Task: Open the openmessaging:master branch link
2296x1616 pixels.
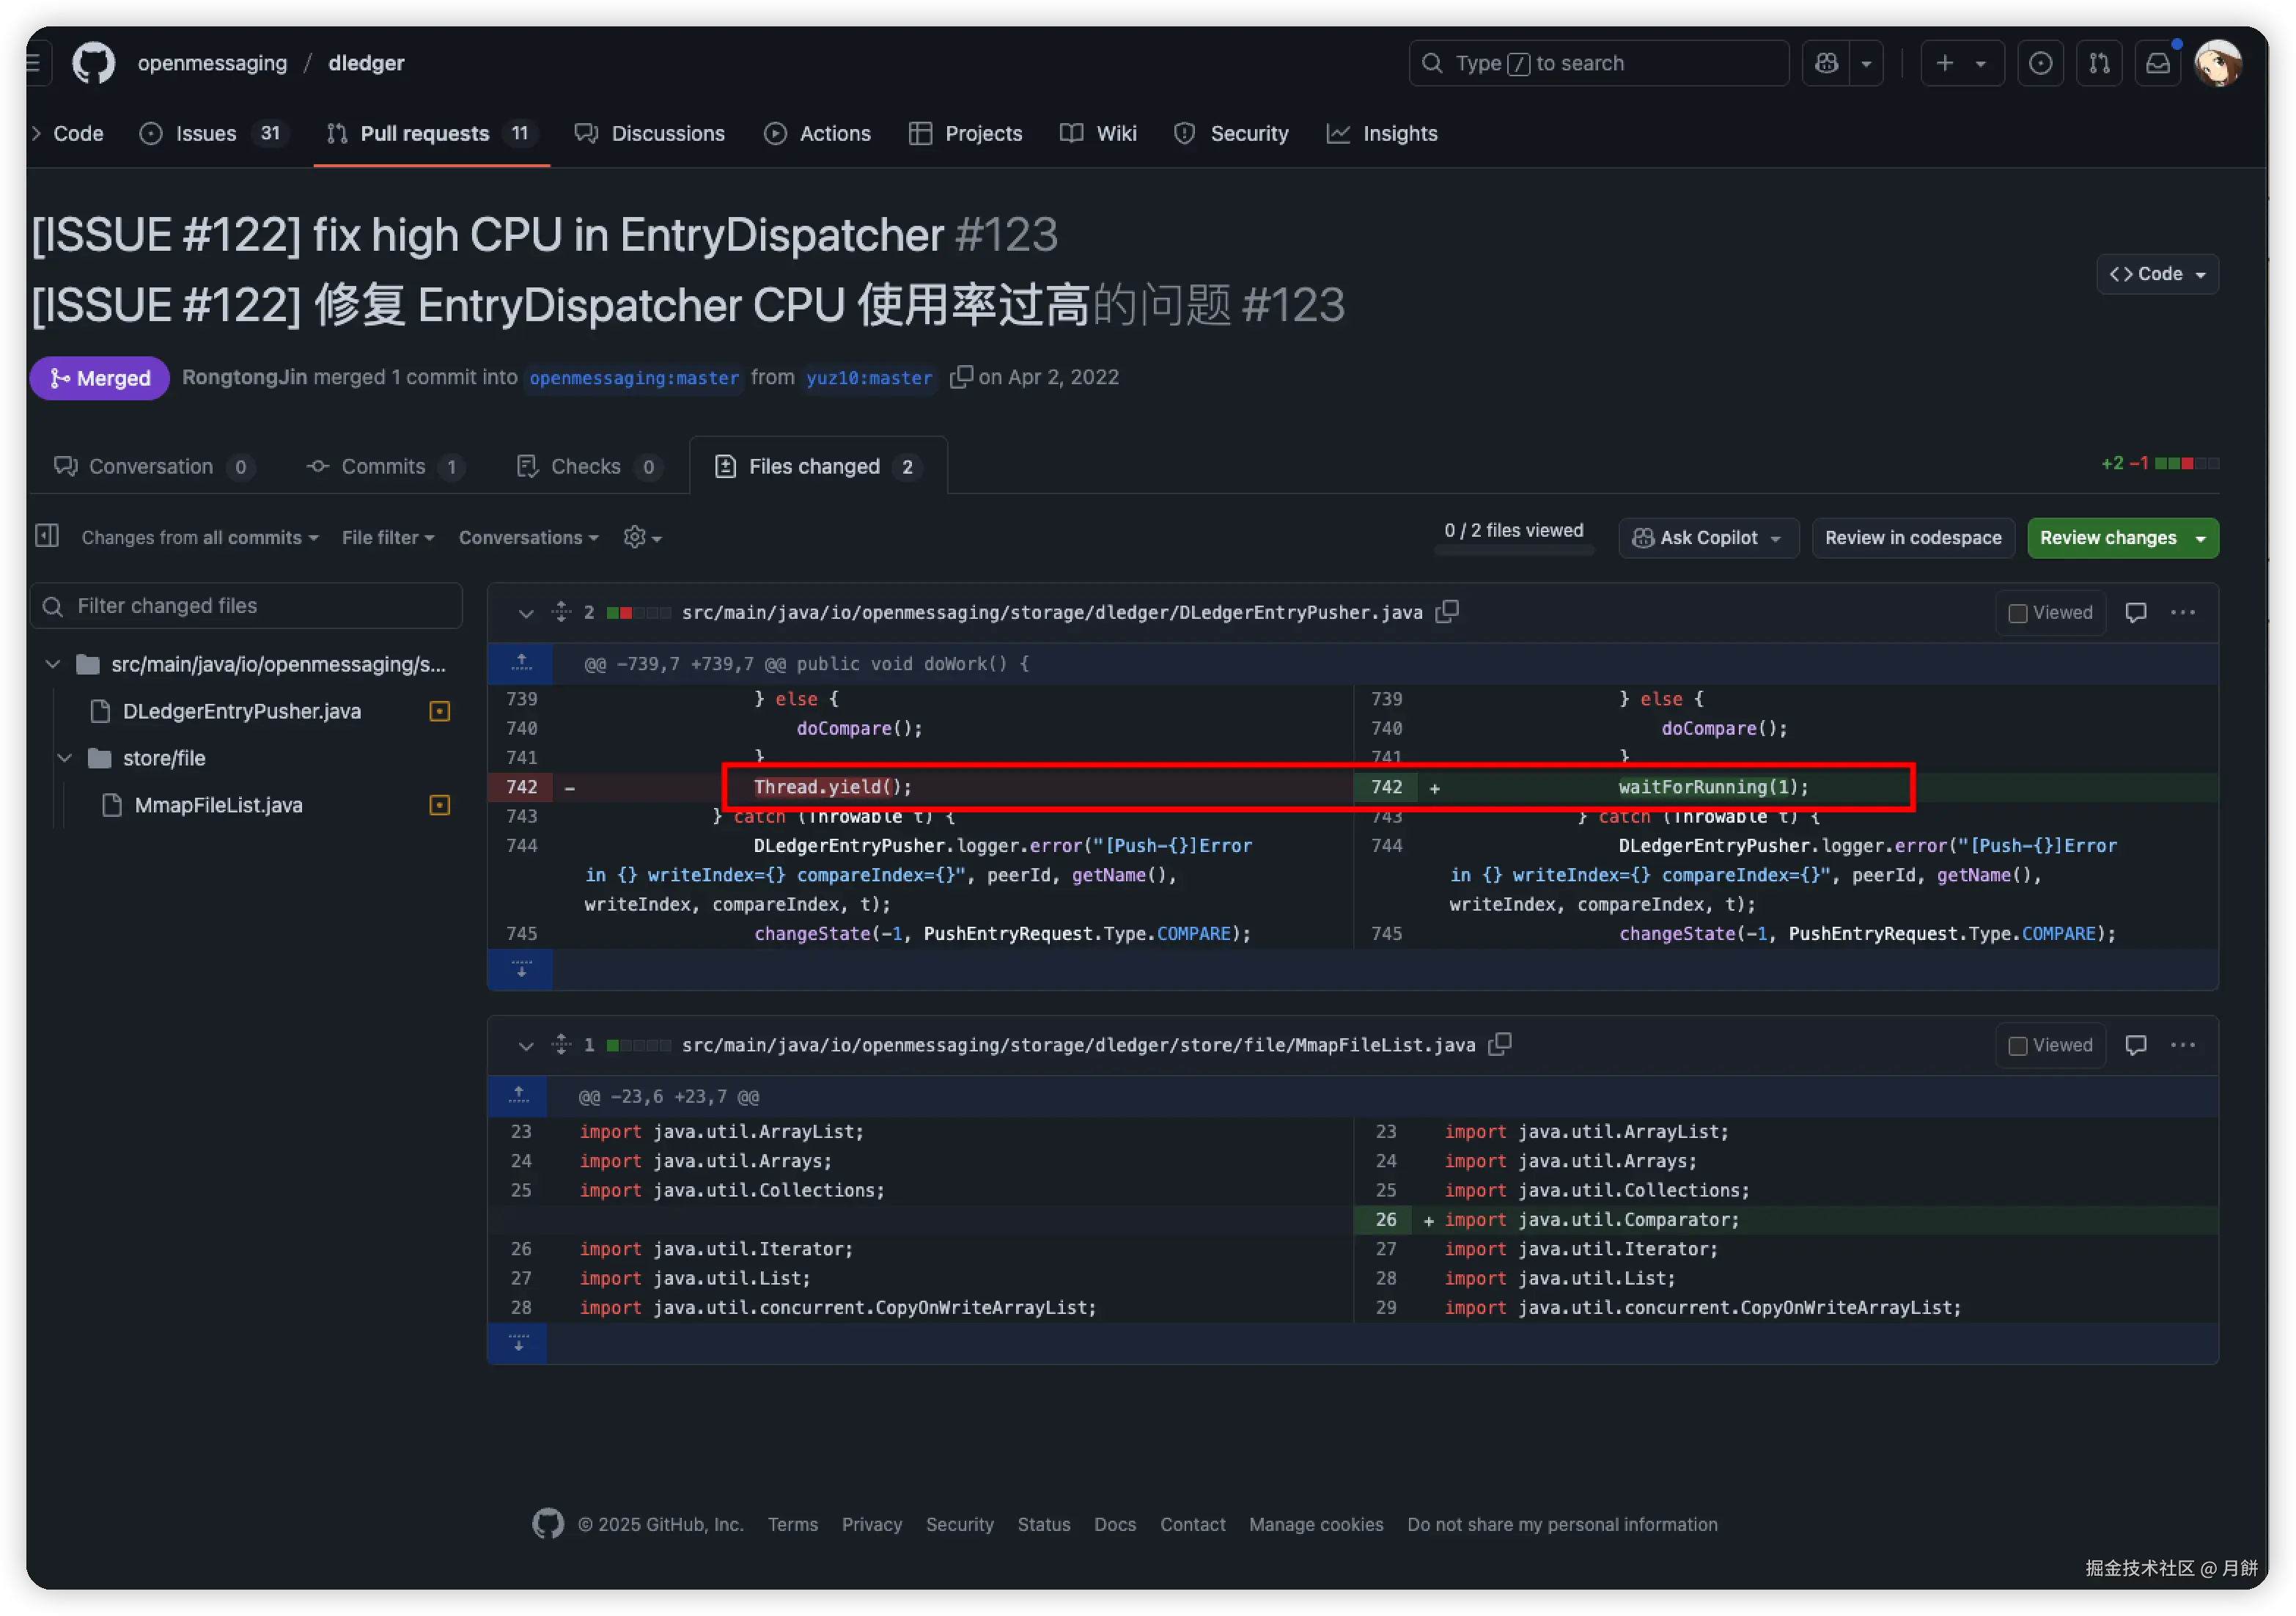Action: point(634,378)
